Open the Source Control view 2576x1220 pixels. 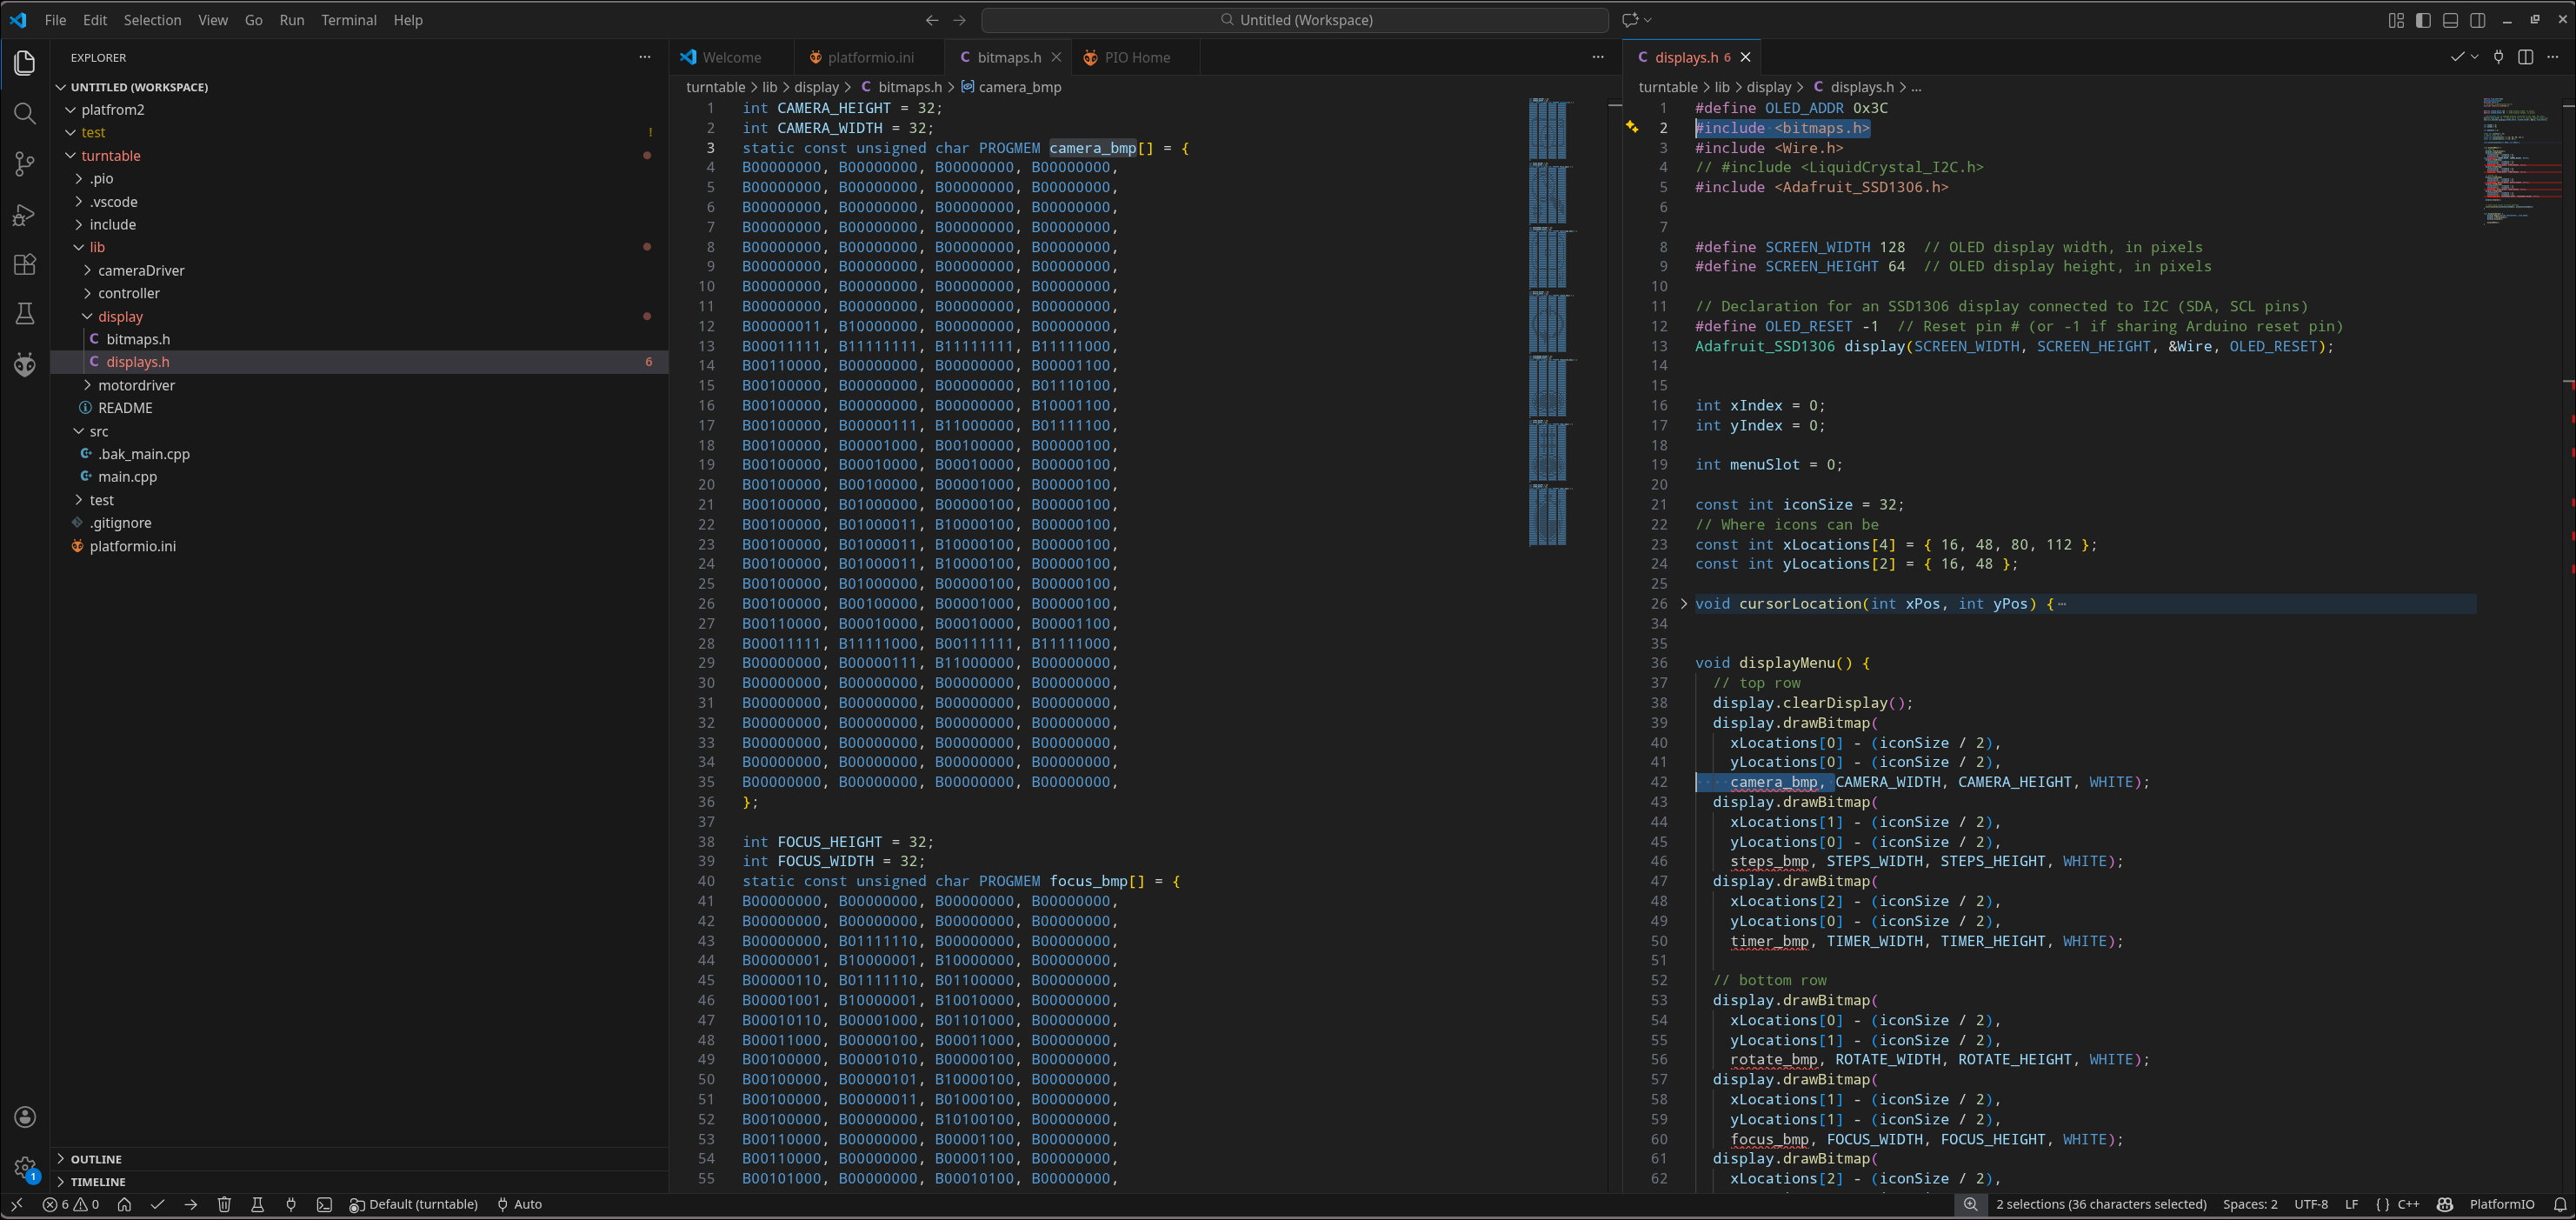click(x=25, y=163)
